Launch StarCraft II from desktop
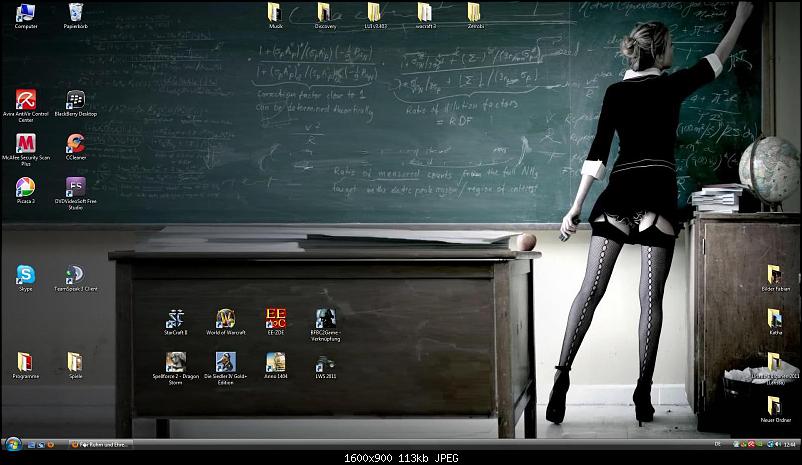The height and width of the screenshot is (465, 802). pyautogui.click(x=176, y=319)
